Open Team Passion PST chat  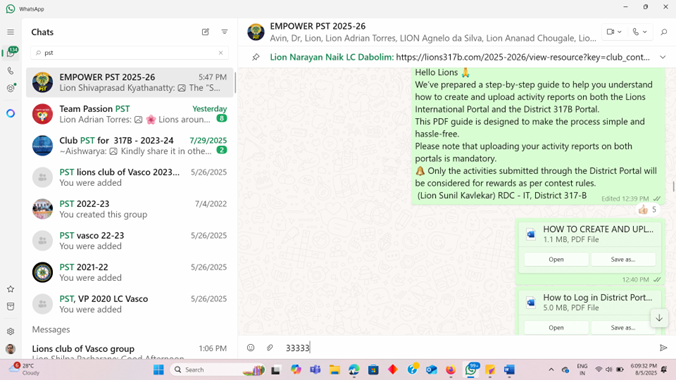(x=129, y=114)
